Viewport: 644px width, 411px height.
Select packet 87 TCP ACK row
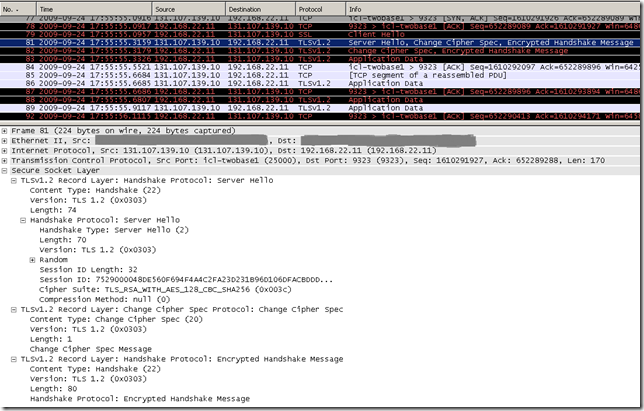pyautogui.click(x=320, y=92)
